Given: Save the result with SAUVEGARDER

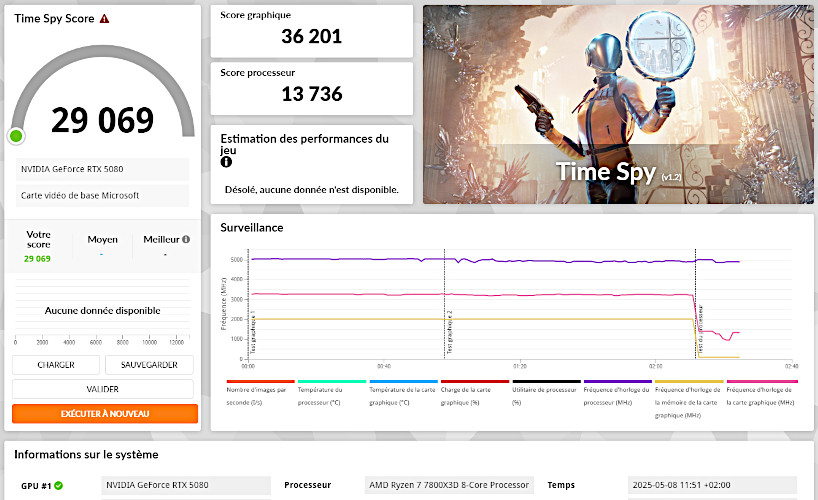Looking at the screenshot, I should pos(149,365).
